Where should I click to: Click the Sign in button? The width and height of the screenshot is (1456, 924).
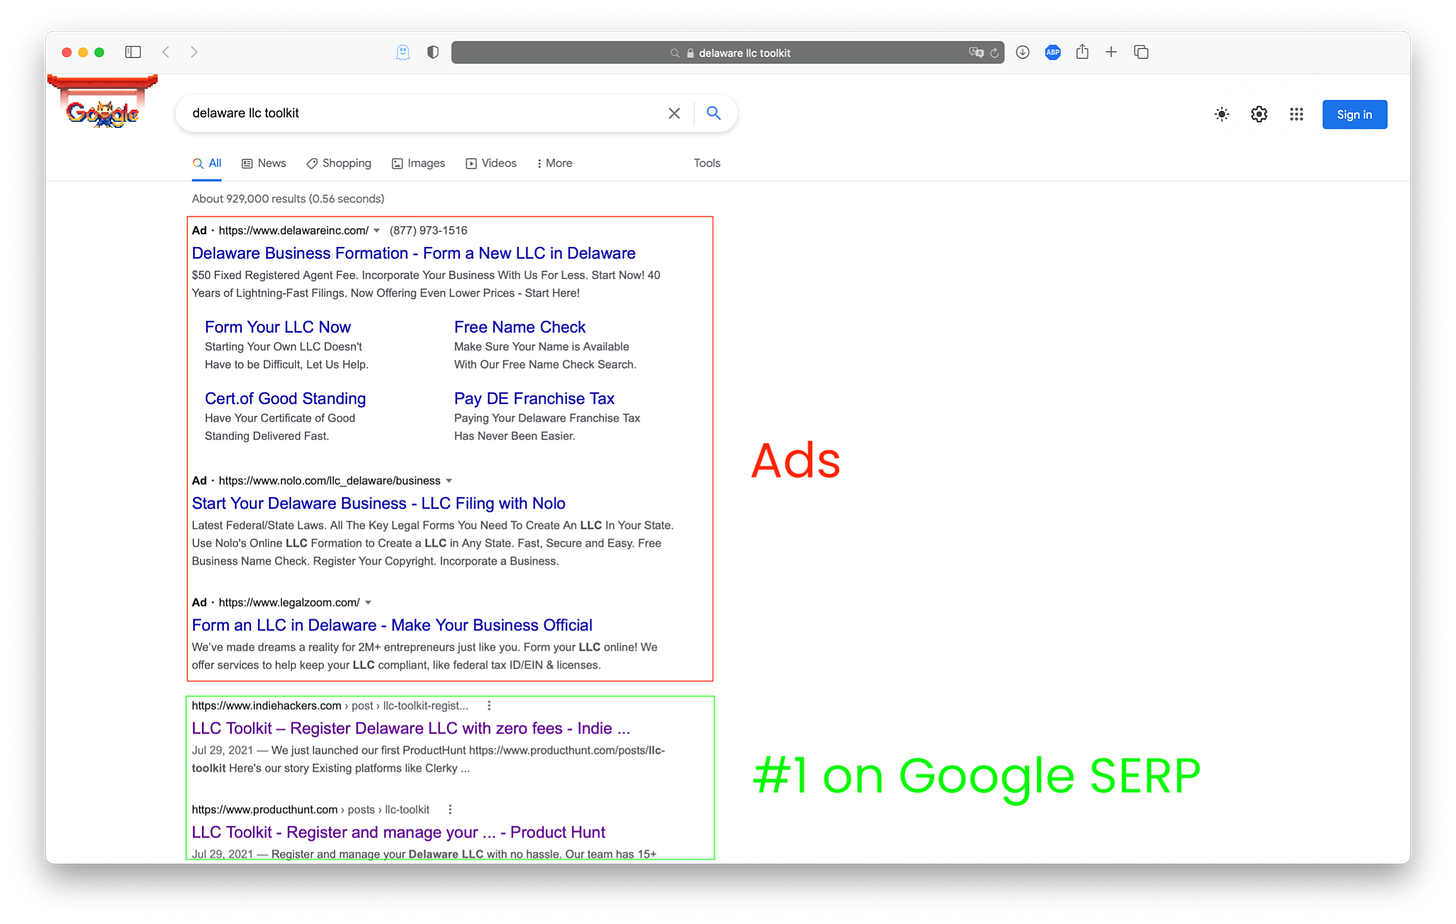coord(1354,114)
